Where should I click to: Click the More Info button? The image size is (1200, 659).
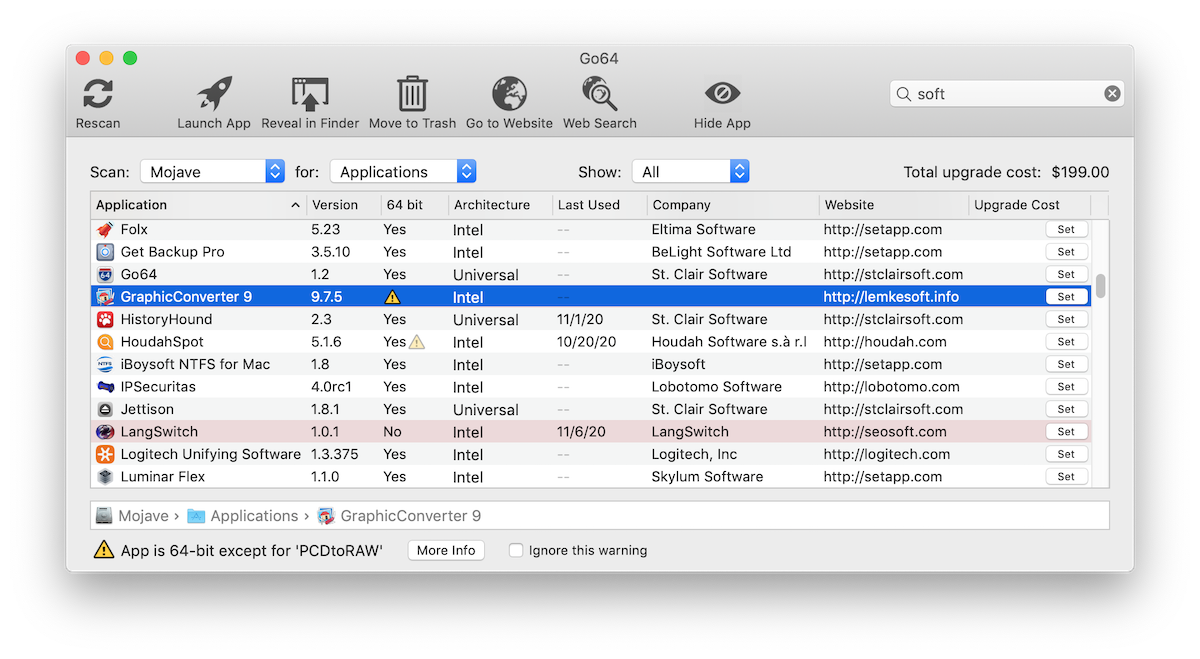(446, 550)
